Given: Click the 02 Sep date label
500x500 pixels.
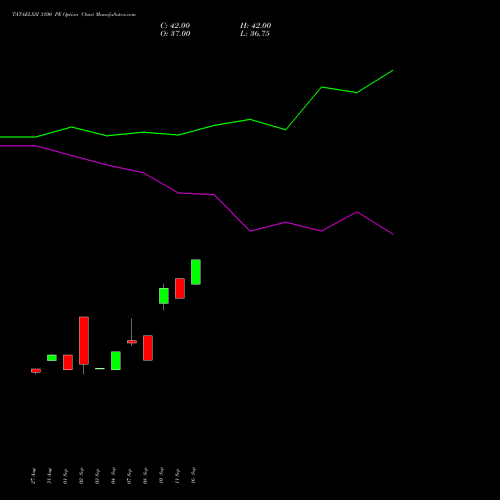Looking at the screenshot, I should pos(81,476).
